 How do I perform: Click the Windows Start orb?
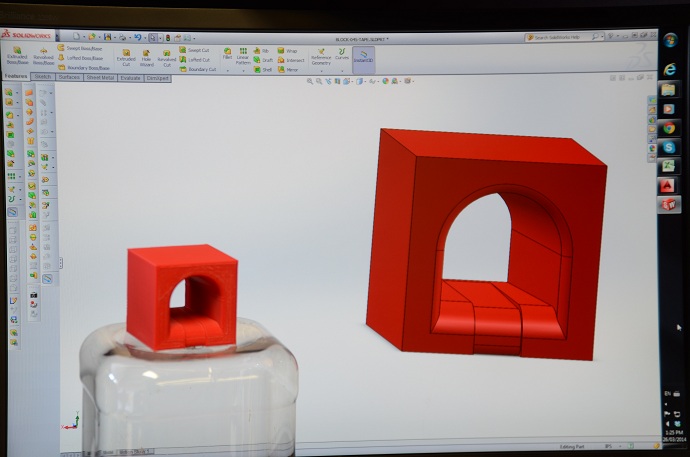[670, 40]
